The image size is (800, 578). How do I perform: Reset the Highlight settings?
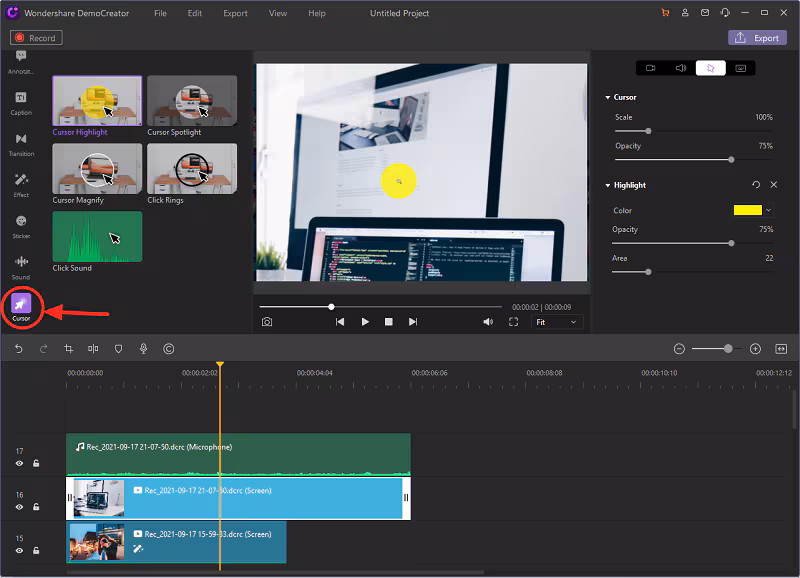pyautogui.click(x=756, y=185)
